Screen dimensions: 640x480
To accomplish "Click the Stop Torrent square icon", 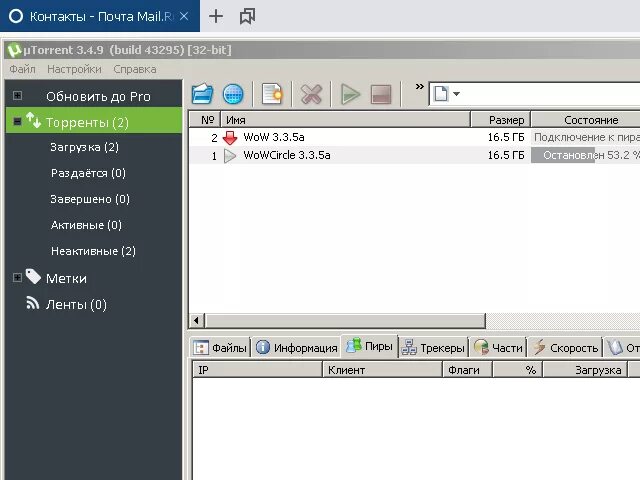I will 381,94.
